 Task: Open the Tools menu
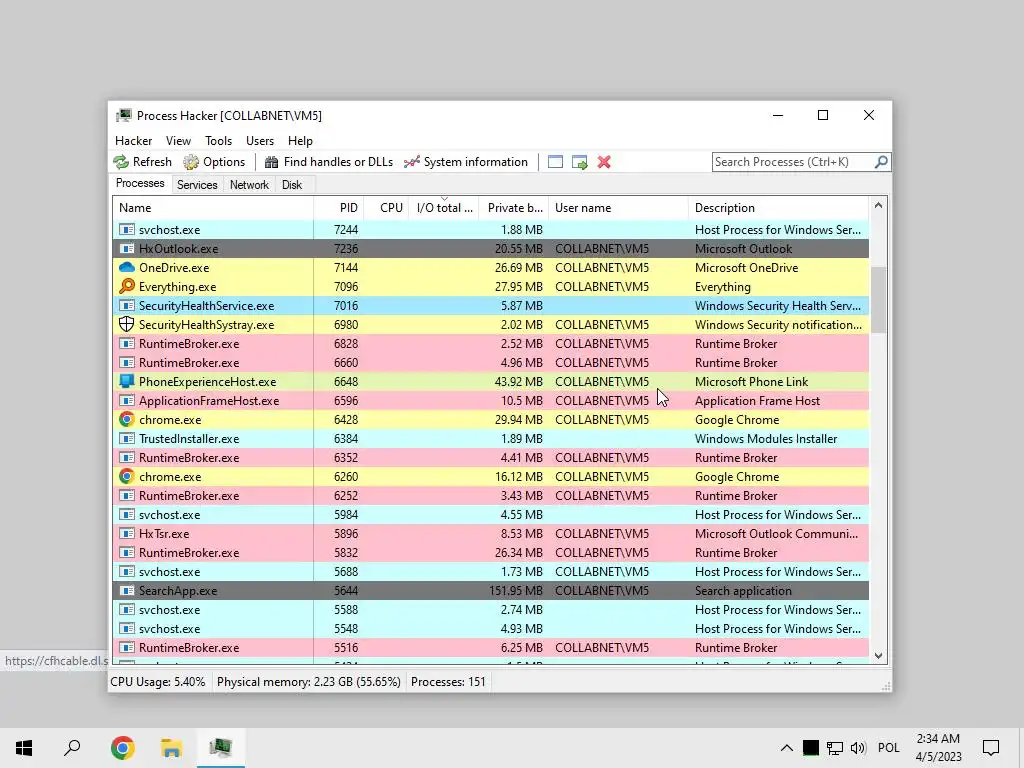[x=218, y=141]
